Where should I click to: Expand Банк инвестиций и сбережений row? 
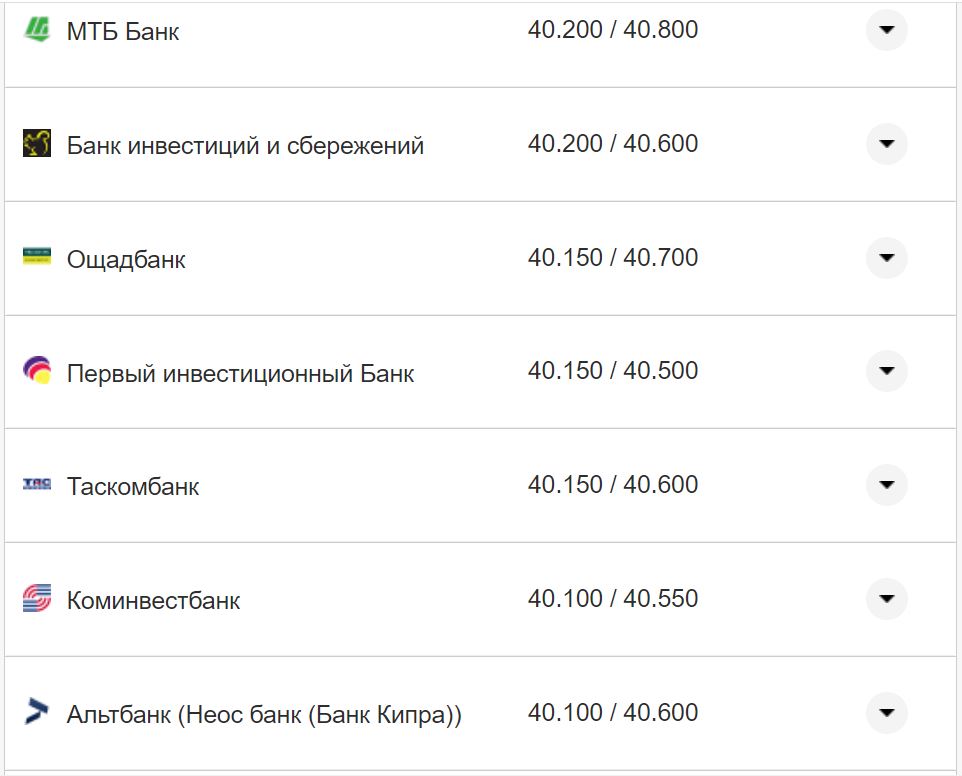click(886, 144)
